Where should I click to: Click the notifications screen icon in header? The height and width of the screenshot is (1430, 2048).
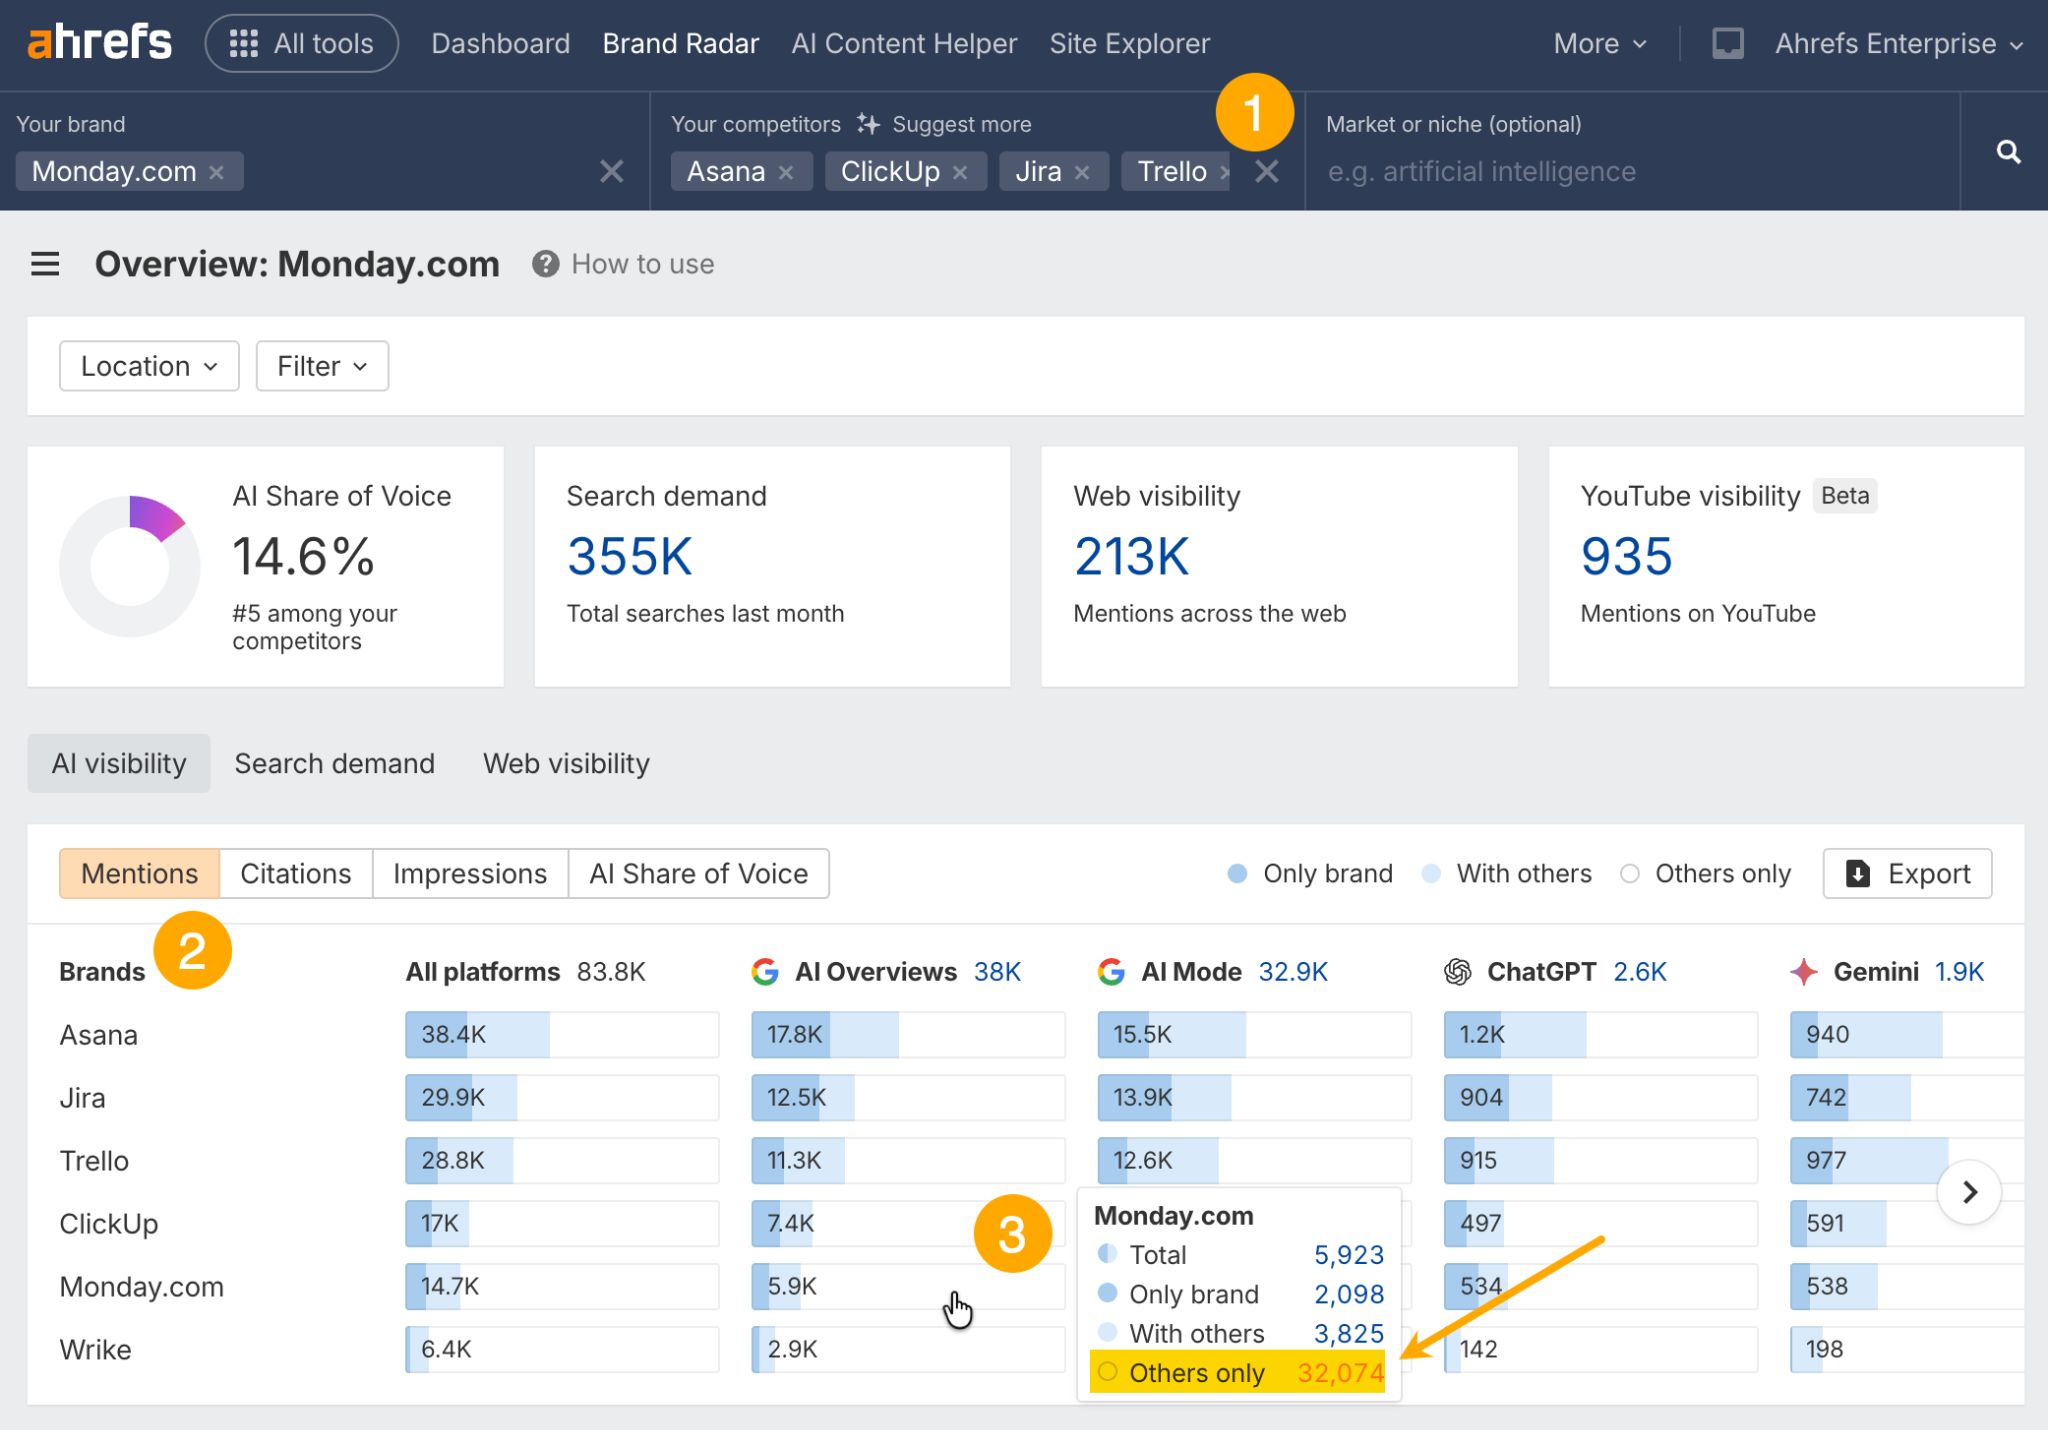1727,44
